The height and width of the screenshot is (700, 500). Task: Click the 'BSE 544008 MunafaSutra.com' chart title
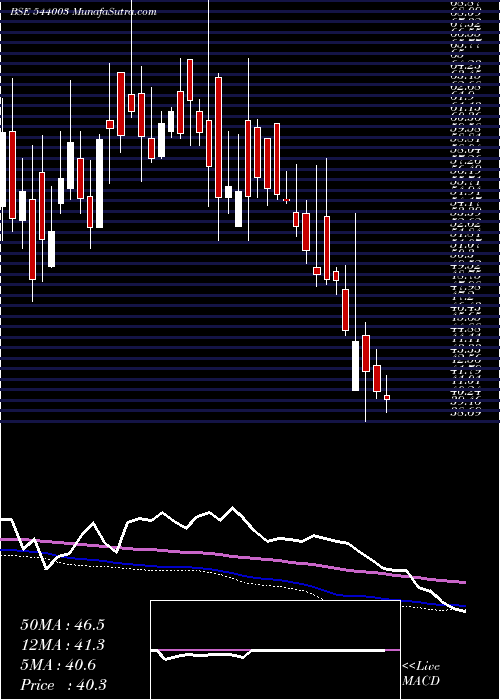point(83,12)
